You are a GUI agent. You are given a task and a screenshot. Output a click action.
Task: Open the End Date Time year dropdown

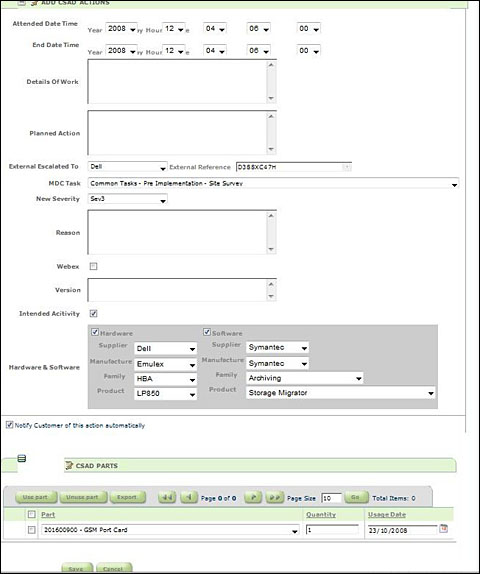click(x=121, y=51)
